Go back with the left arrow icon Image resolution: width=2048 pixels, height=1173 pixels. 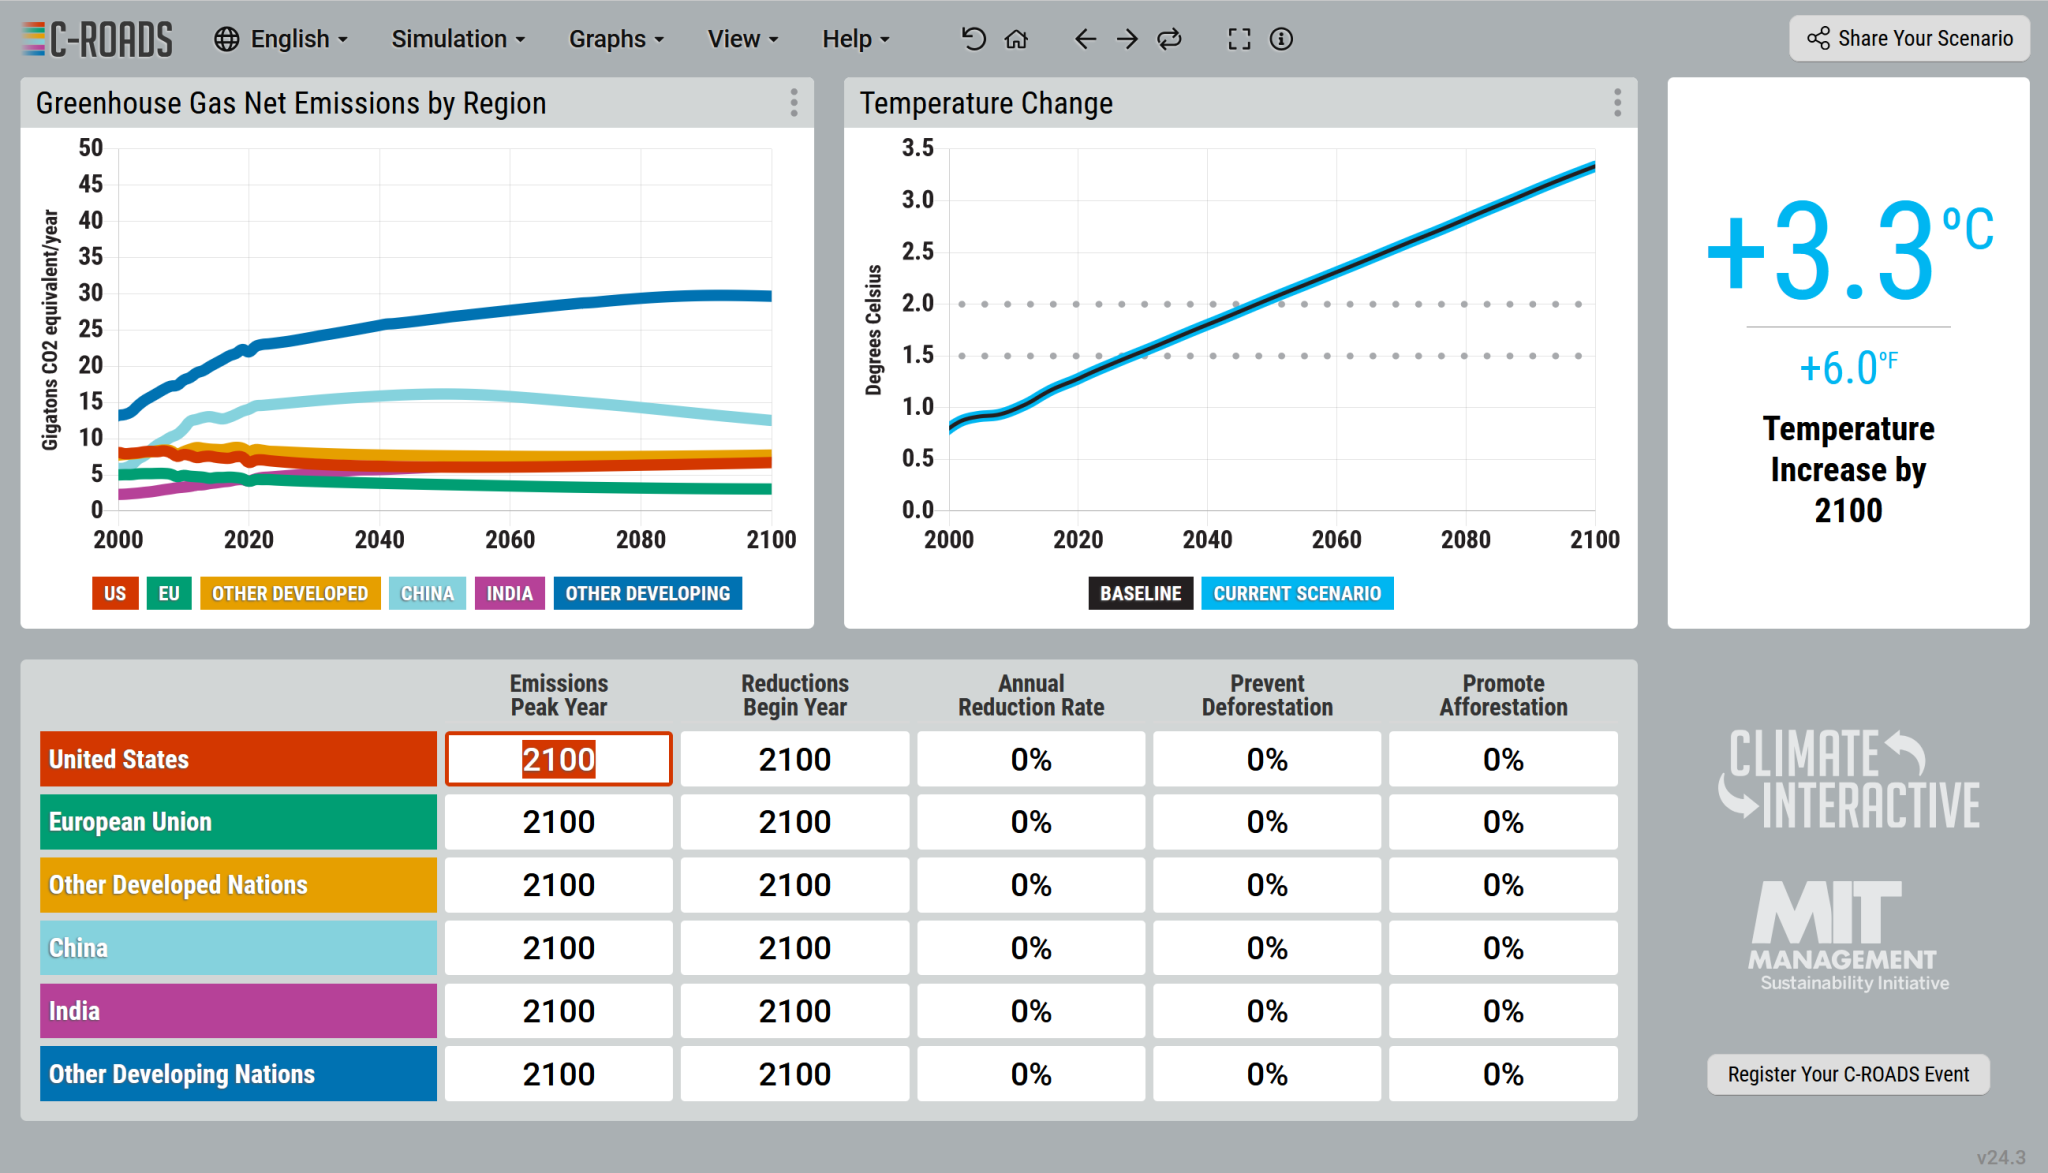[1085, 39]
